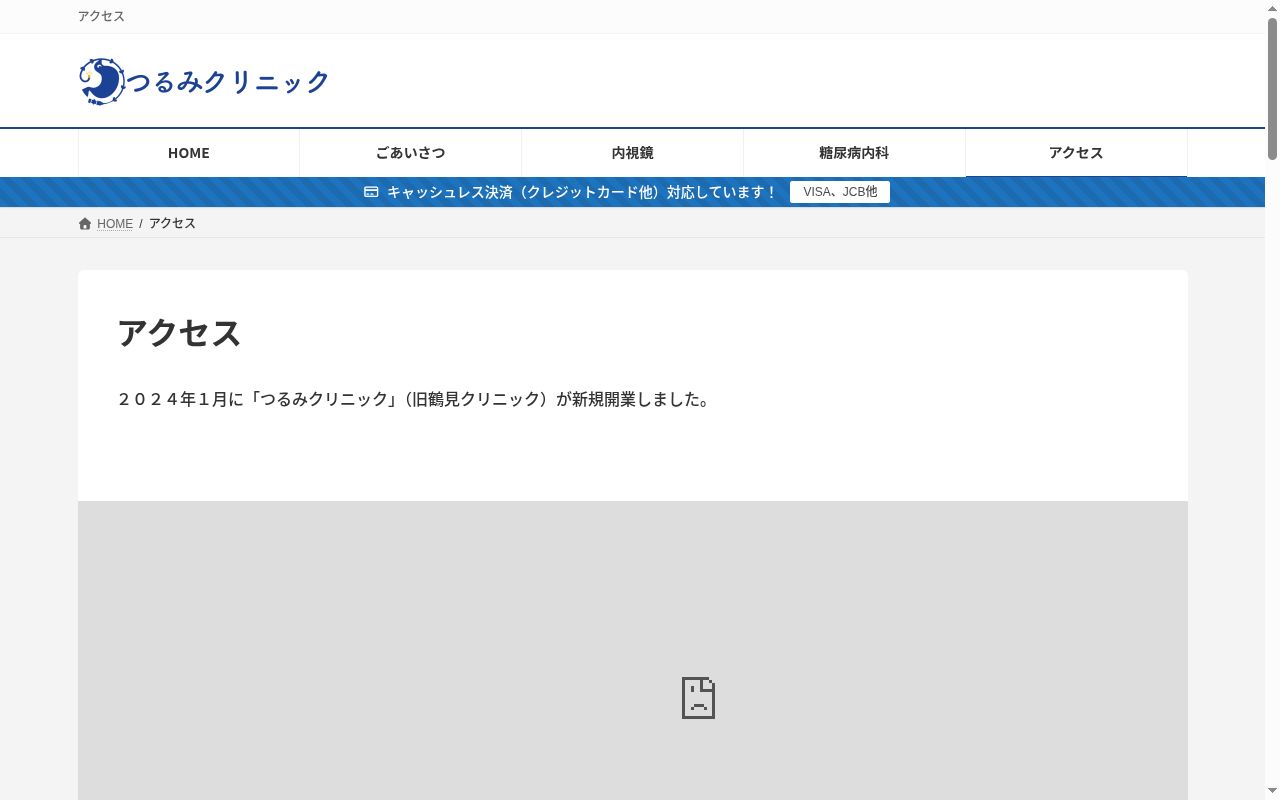Click the VISA、JCB他 button
Image resolution: width=1280 pixels, height=800 pixels.
tap(840, 192)
